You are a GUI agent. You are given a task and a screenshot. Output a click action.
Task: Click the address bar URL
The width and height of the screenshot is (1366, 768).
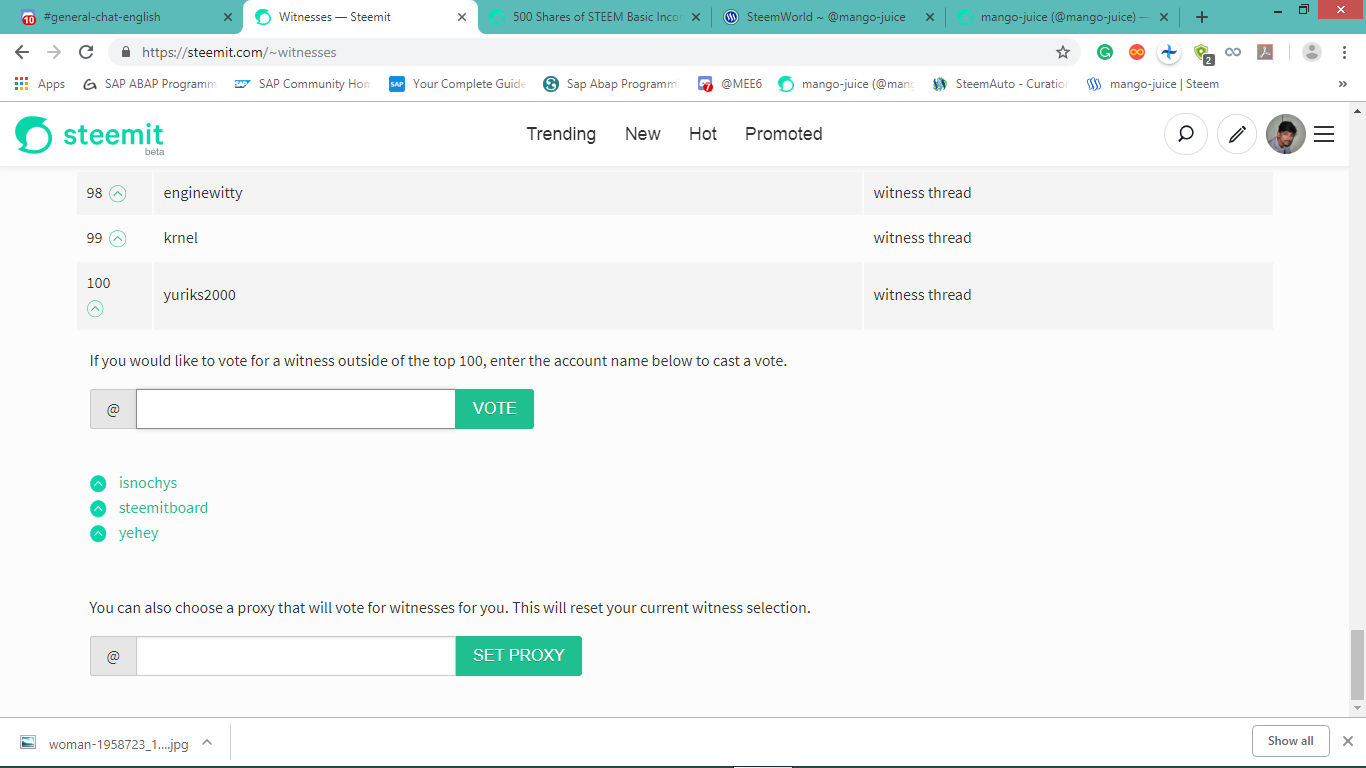(239, 52)
